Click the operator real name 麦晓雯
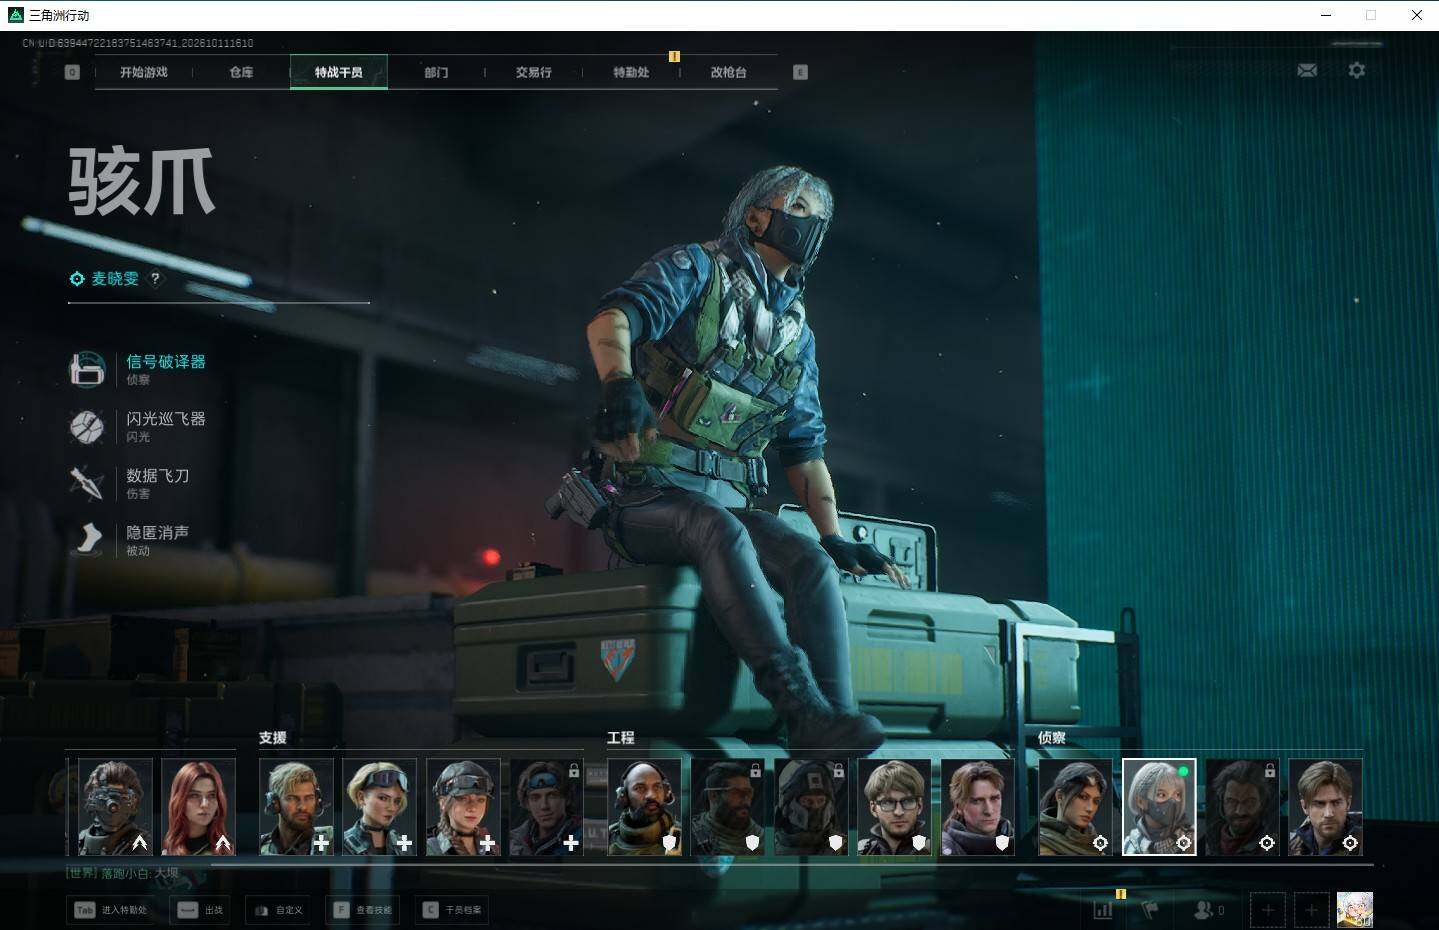1439x930 pixels. [115, 279]
